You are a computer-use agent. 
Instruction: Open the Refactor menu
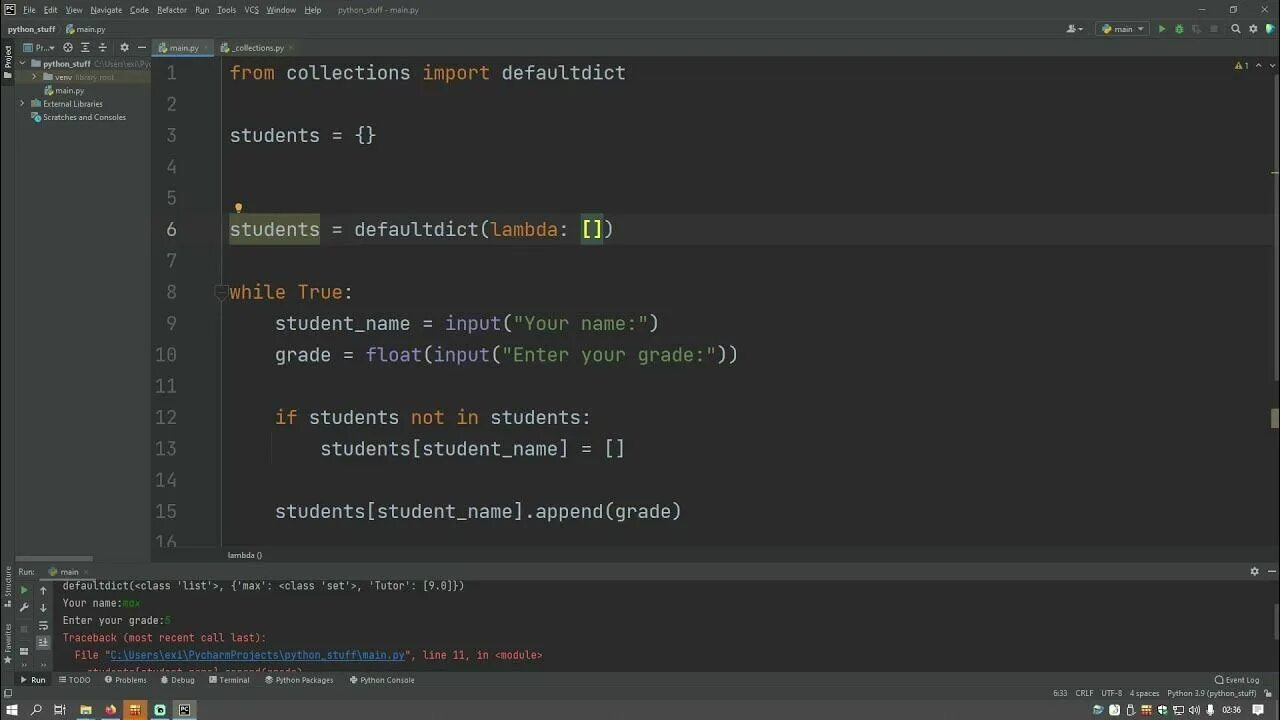pos(172,10)
